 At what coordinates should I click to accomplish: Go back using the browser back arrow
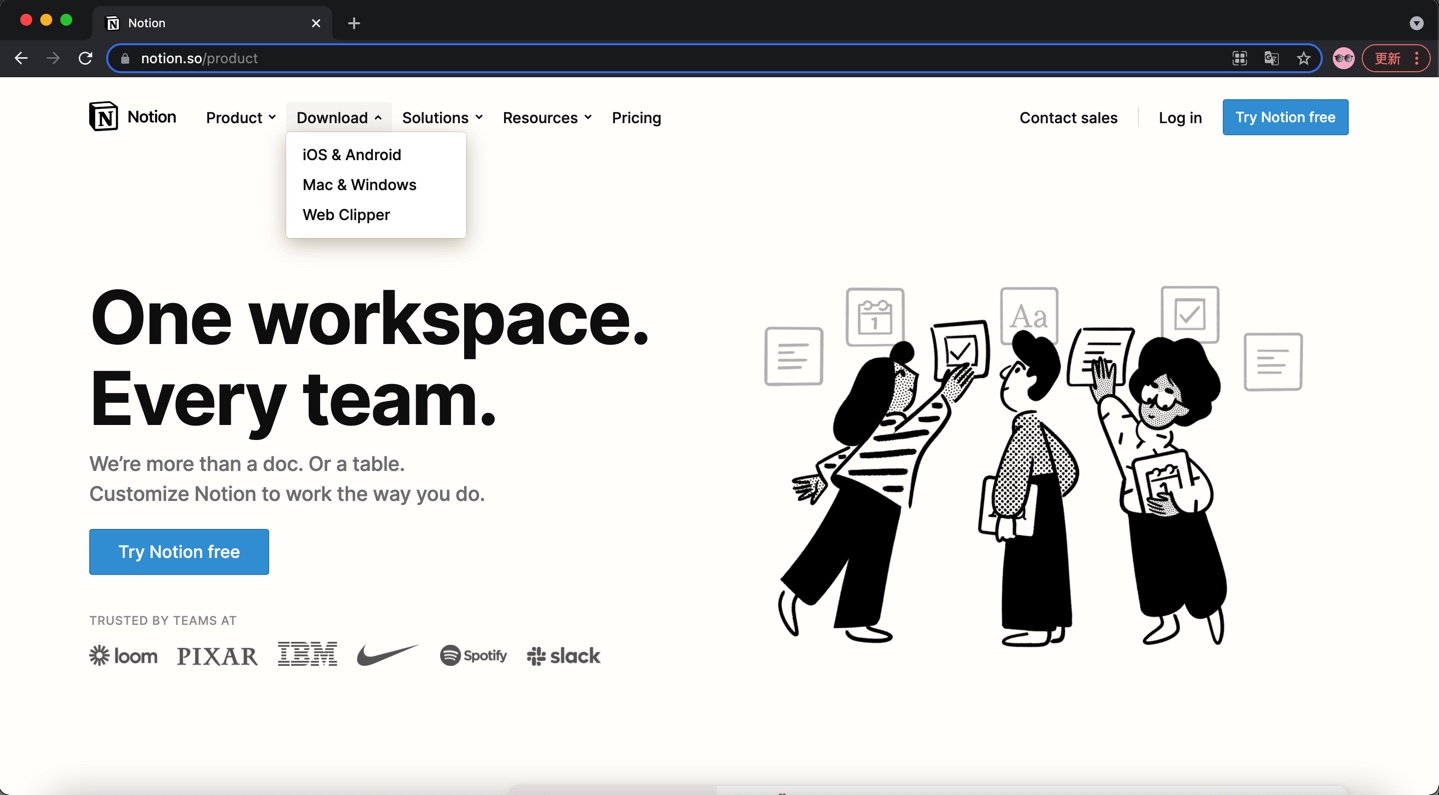click(x=21, y=58)
